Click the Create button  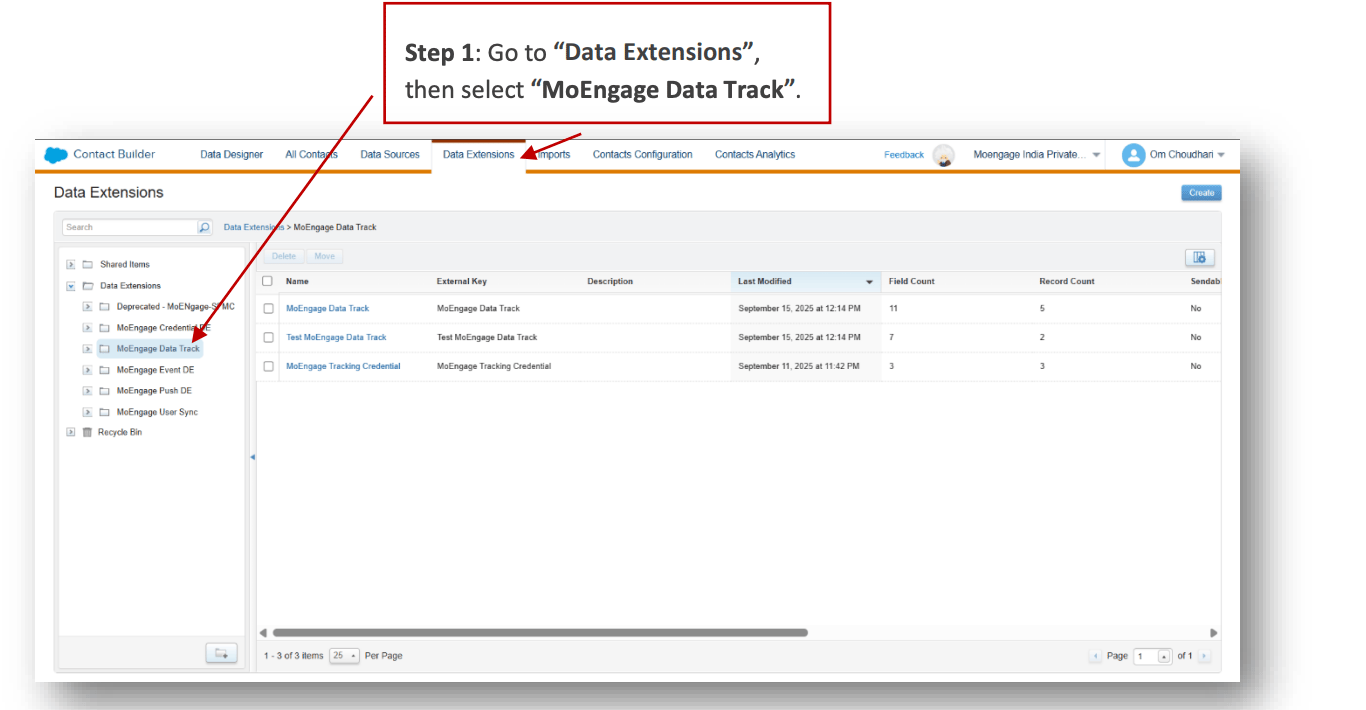tap(1201, 193)
